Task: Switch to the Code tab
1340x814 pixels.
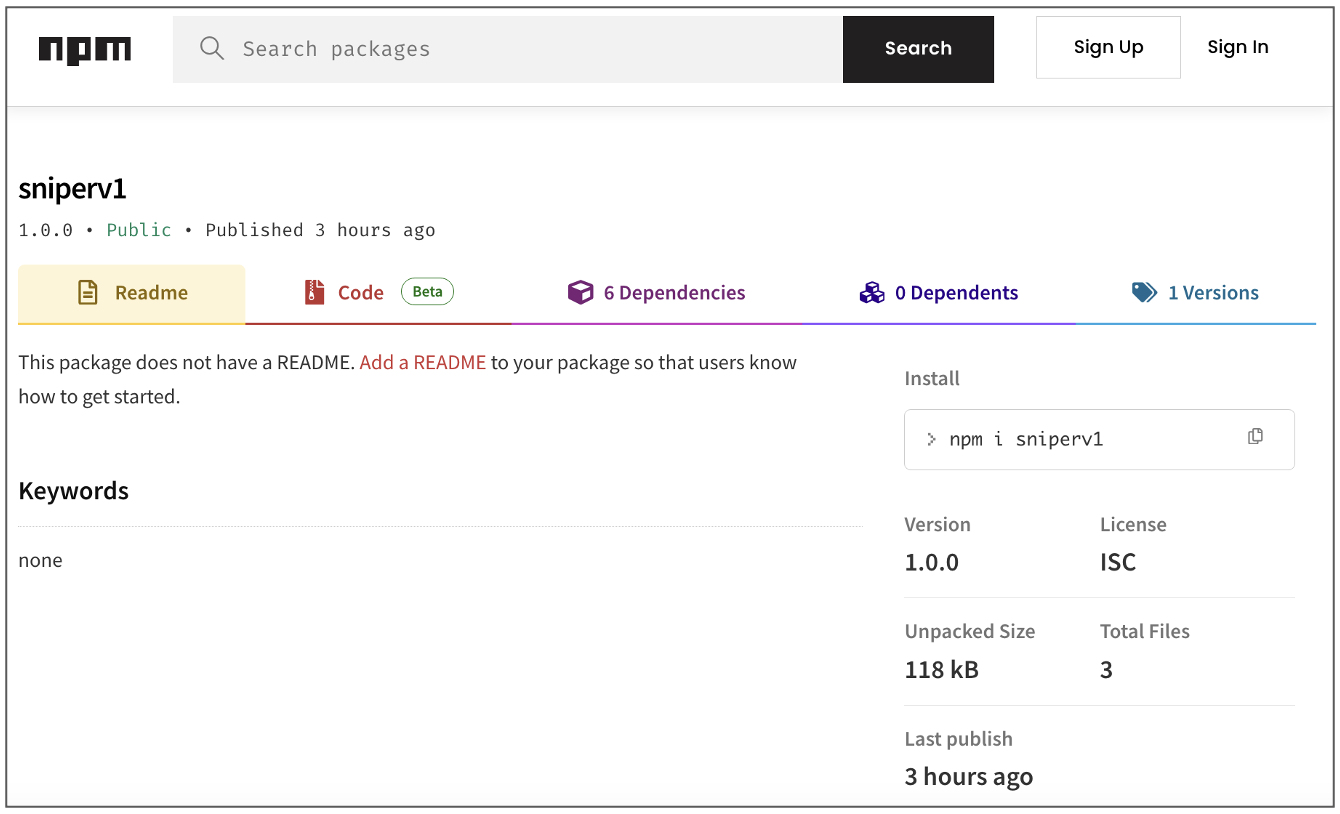Action: point(360,293)
